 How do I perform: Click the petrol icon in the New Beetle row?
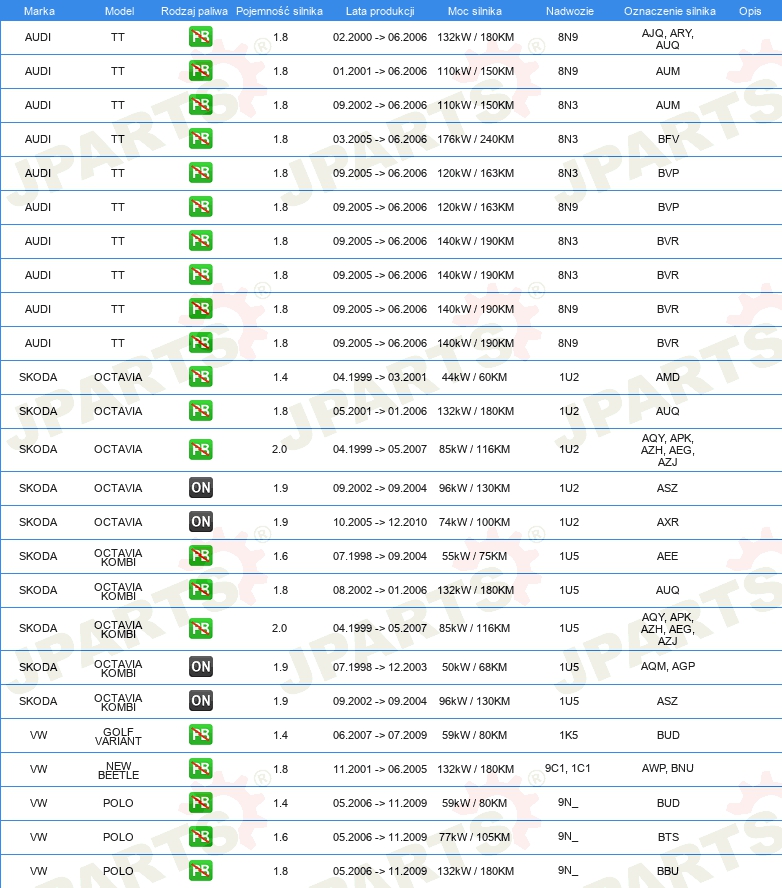[200, 769]
